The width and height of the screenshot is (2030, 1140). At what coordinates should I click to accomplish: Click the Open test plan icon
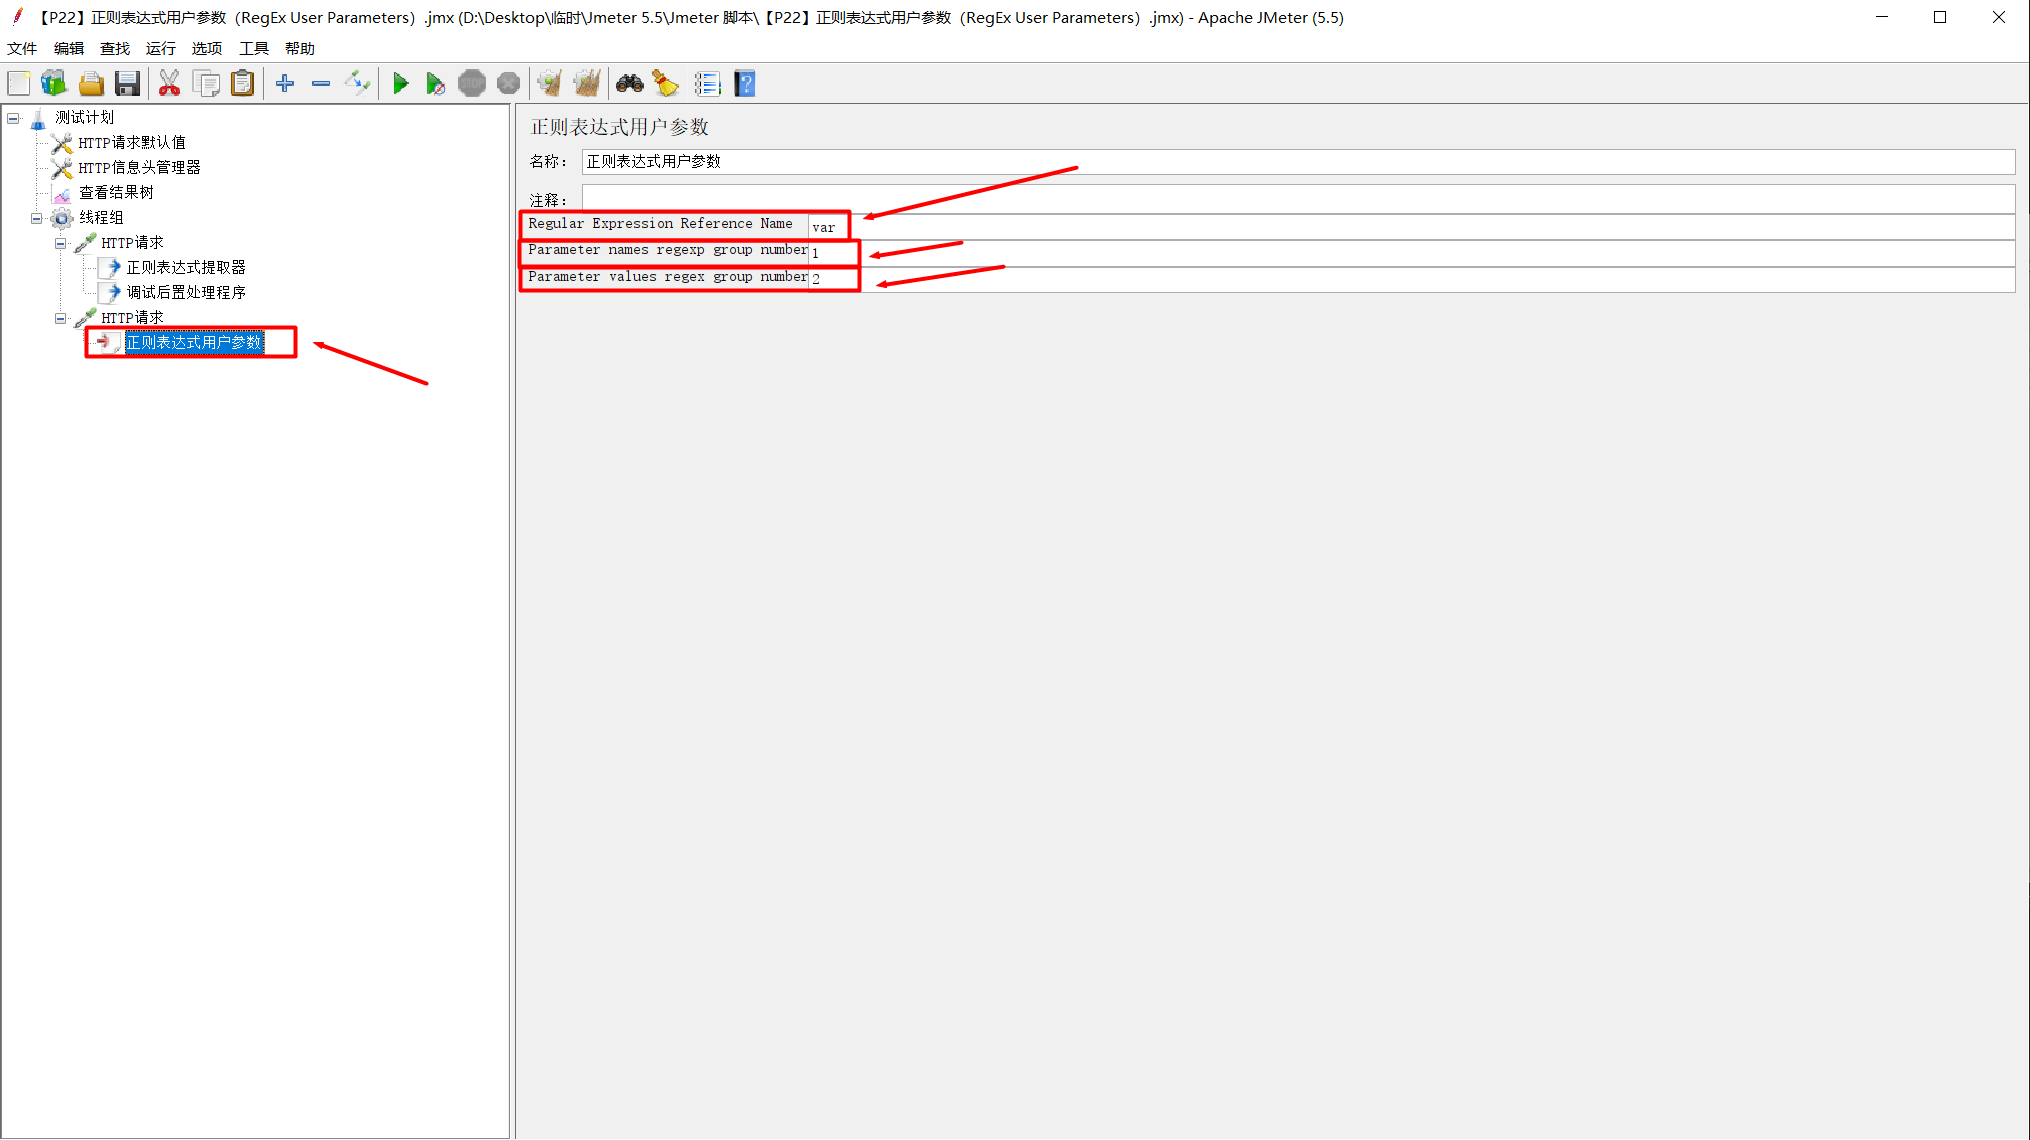point(91,85)
